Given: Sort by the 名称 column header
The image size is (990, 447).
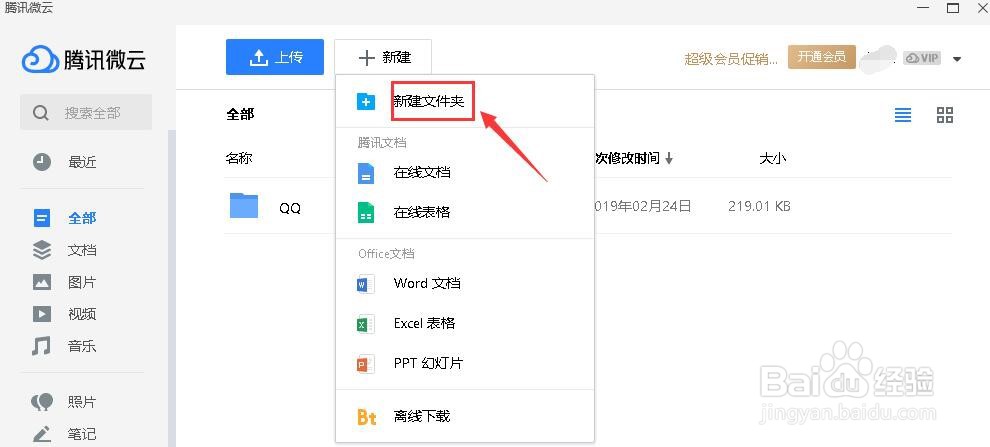Looking at the screenshot, I should pos(239,158).
